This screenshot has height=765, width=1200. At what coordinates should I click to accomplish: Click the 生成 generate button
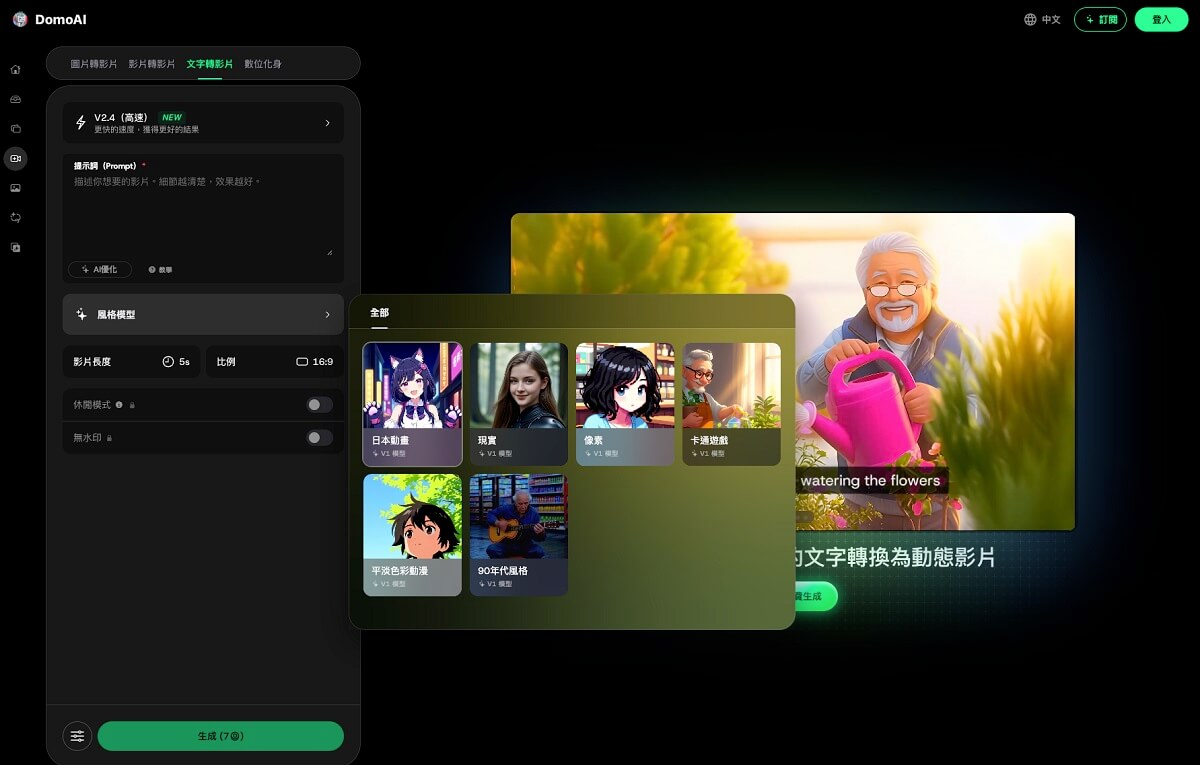[220, 736]
